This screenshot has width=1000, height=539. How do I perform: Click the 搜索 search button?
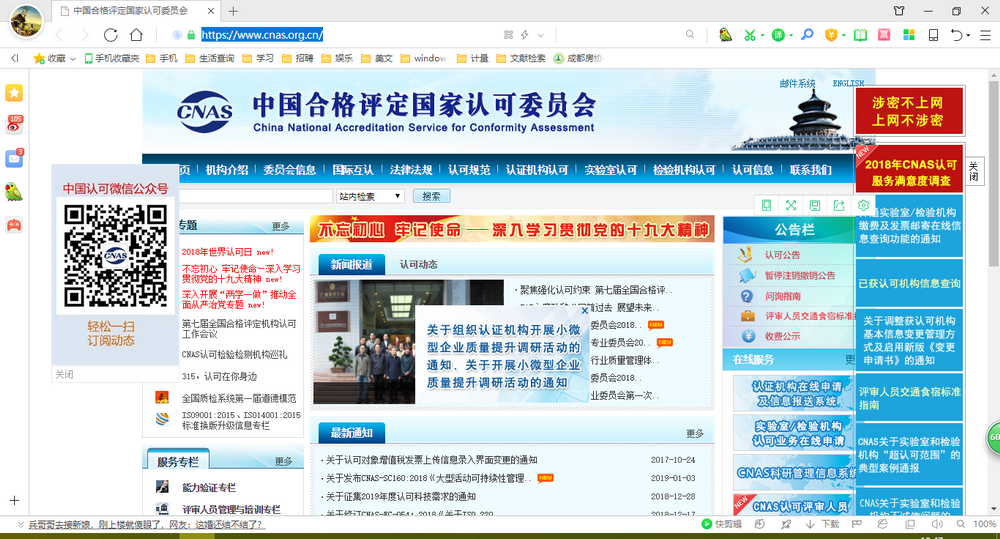click(431, 196)
